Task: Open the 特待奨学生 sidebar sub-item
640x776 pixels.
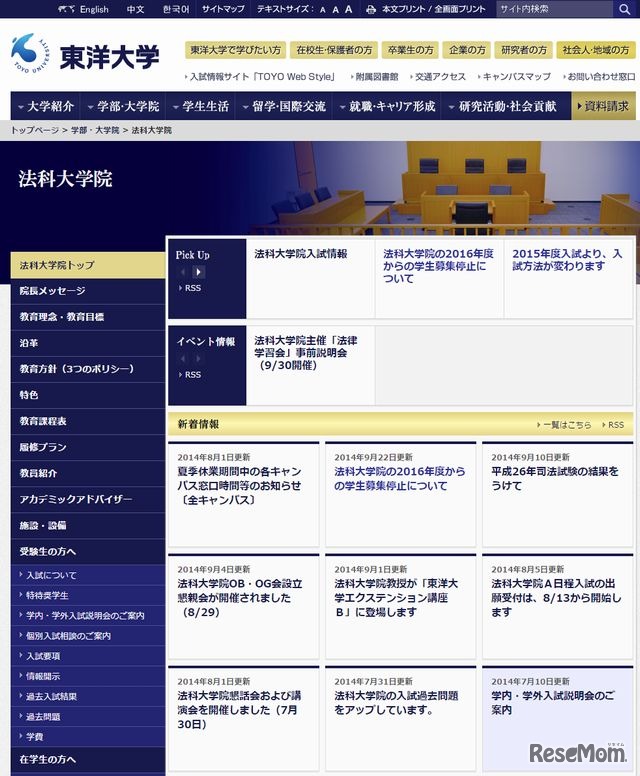Action: pos(88,596)
